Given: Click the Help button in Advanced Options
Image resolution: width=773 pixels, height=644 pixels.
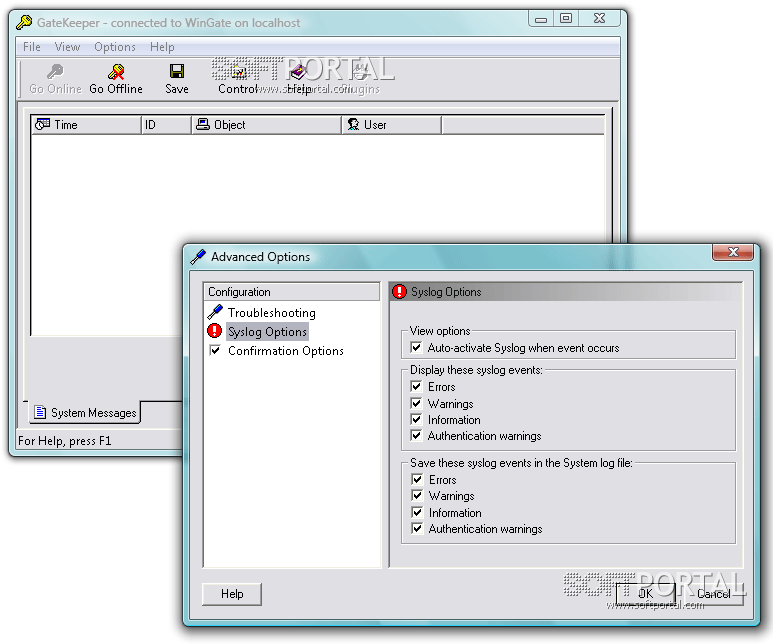Looking at the screenshot, I should [232, 594].
